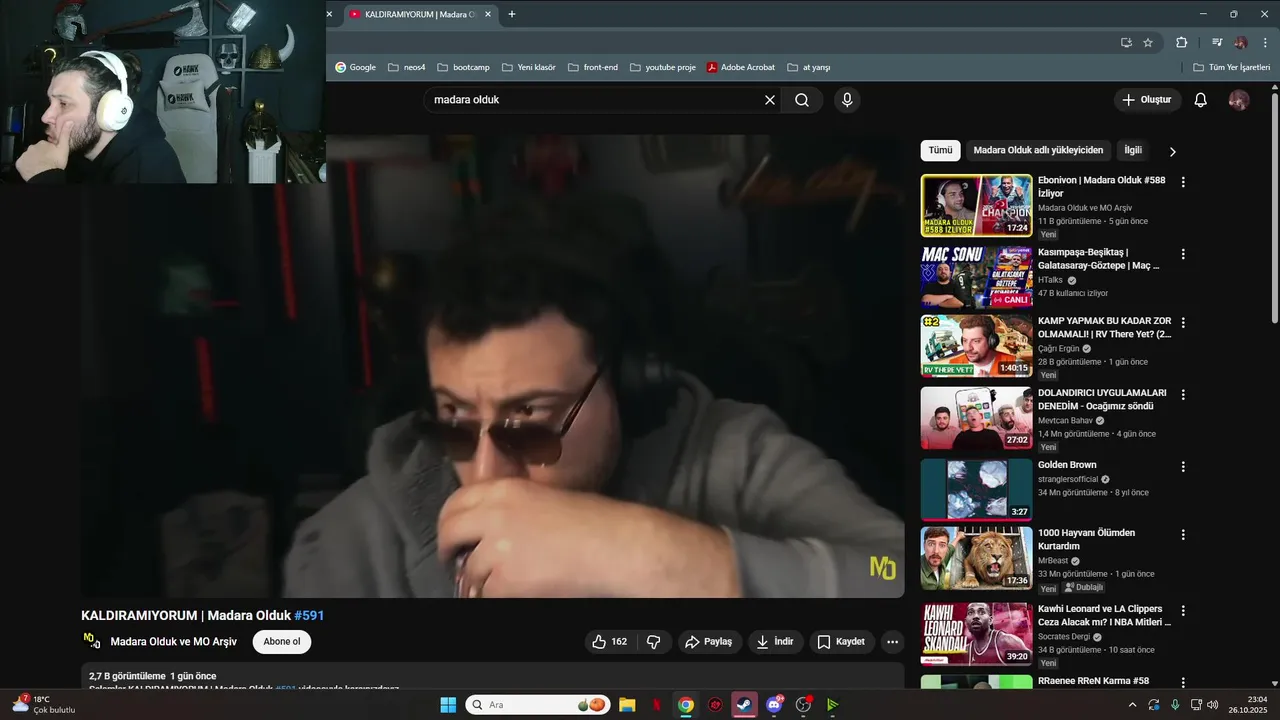This screenshot has height=720, width=1280.
Task: Click the YouTube search magnifier button
Action: 802,100
